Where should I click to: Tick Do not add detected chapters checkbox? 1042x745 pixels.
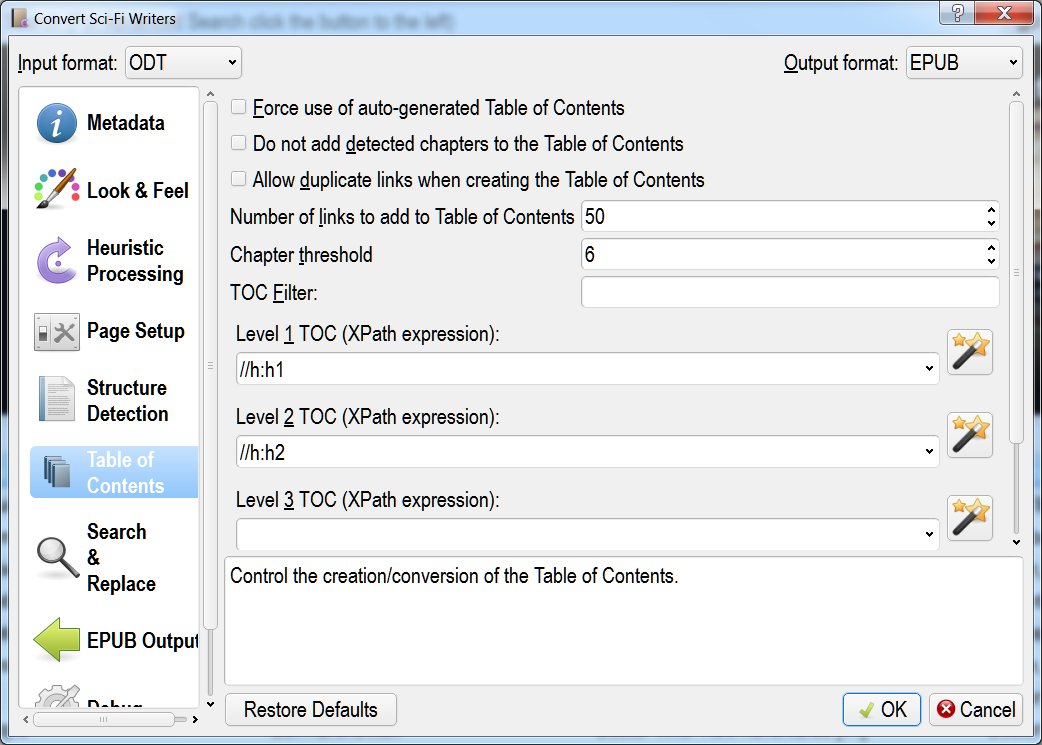(239, 144)
